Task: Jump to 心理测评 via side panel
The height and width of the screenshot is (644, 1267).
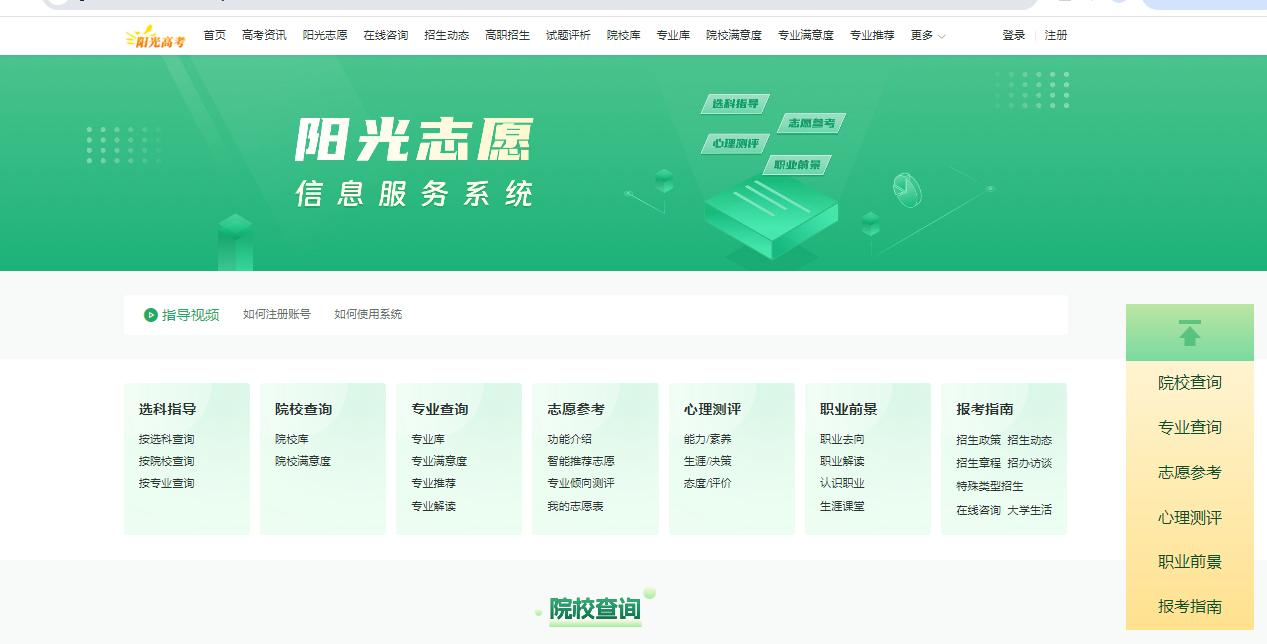Action: [x=1190, y=517]
